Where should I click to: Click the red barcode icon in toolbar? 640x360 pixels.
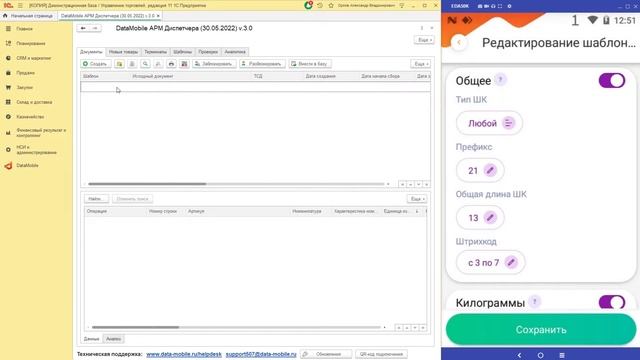point(184,64)
